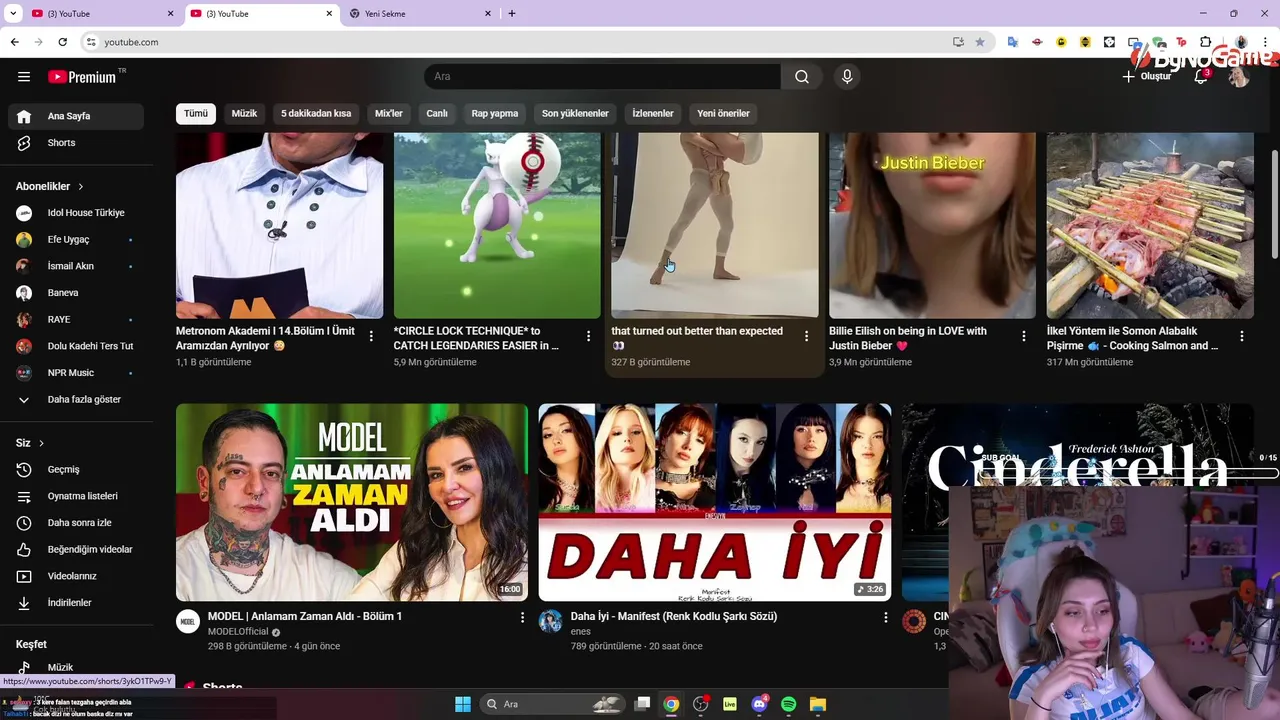Reload the page
Viewport: 1280px width, 720px height.
tap(62, 42)
